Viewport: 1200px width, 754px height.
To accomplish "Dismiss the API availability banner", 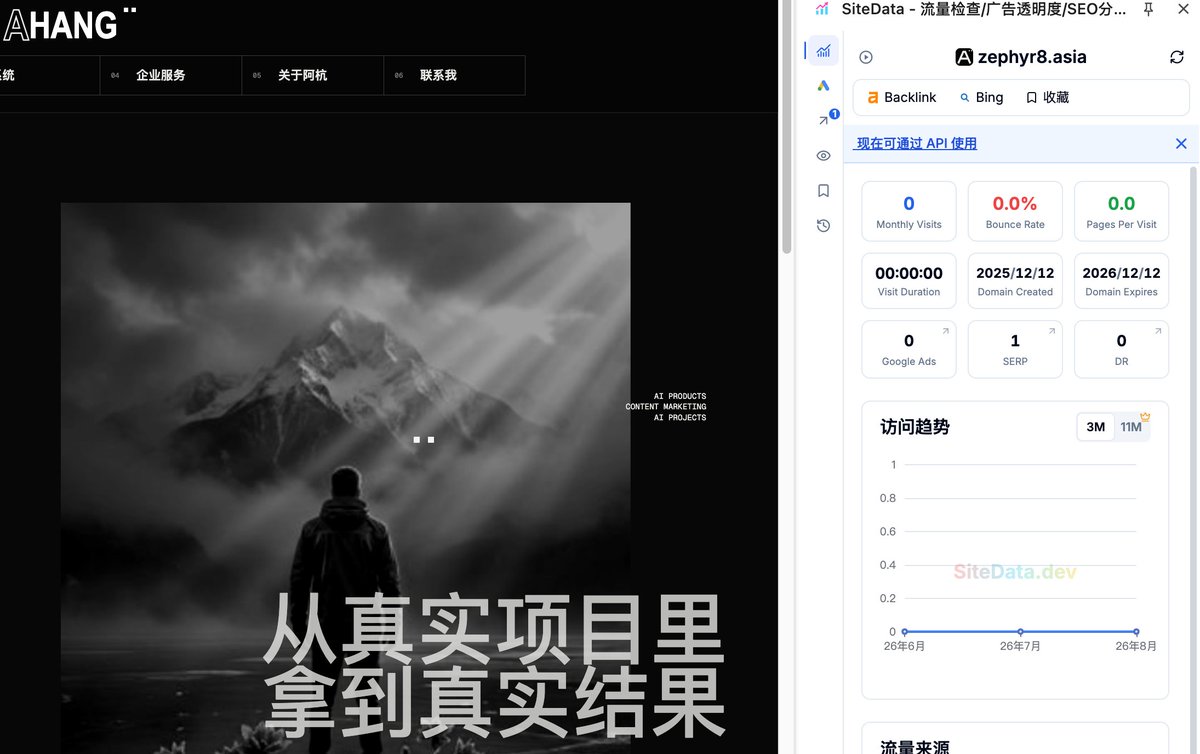I will (x=1181, y=144).
